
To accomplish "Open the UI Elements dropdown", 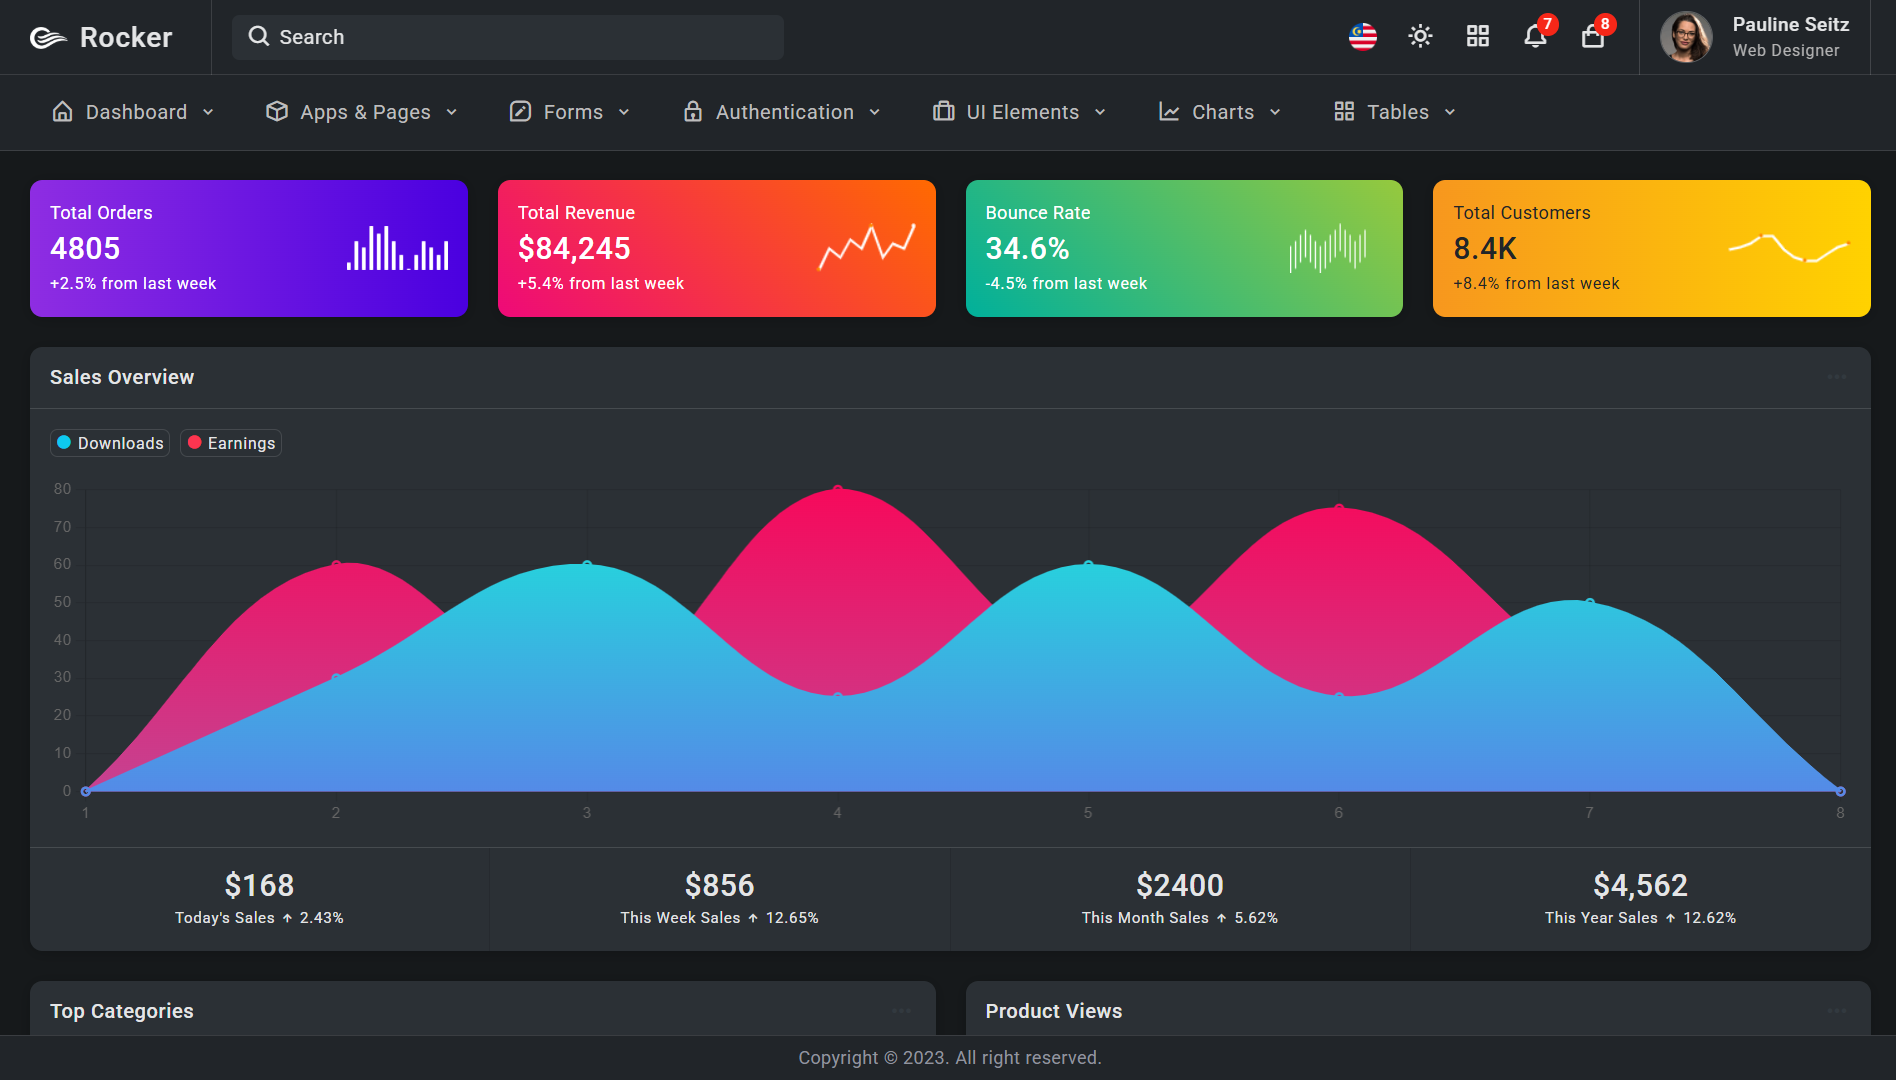I will pyautogui.click(x=1021, y=112).
